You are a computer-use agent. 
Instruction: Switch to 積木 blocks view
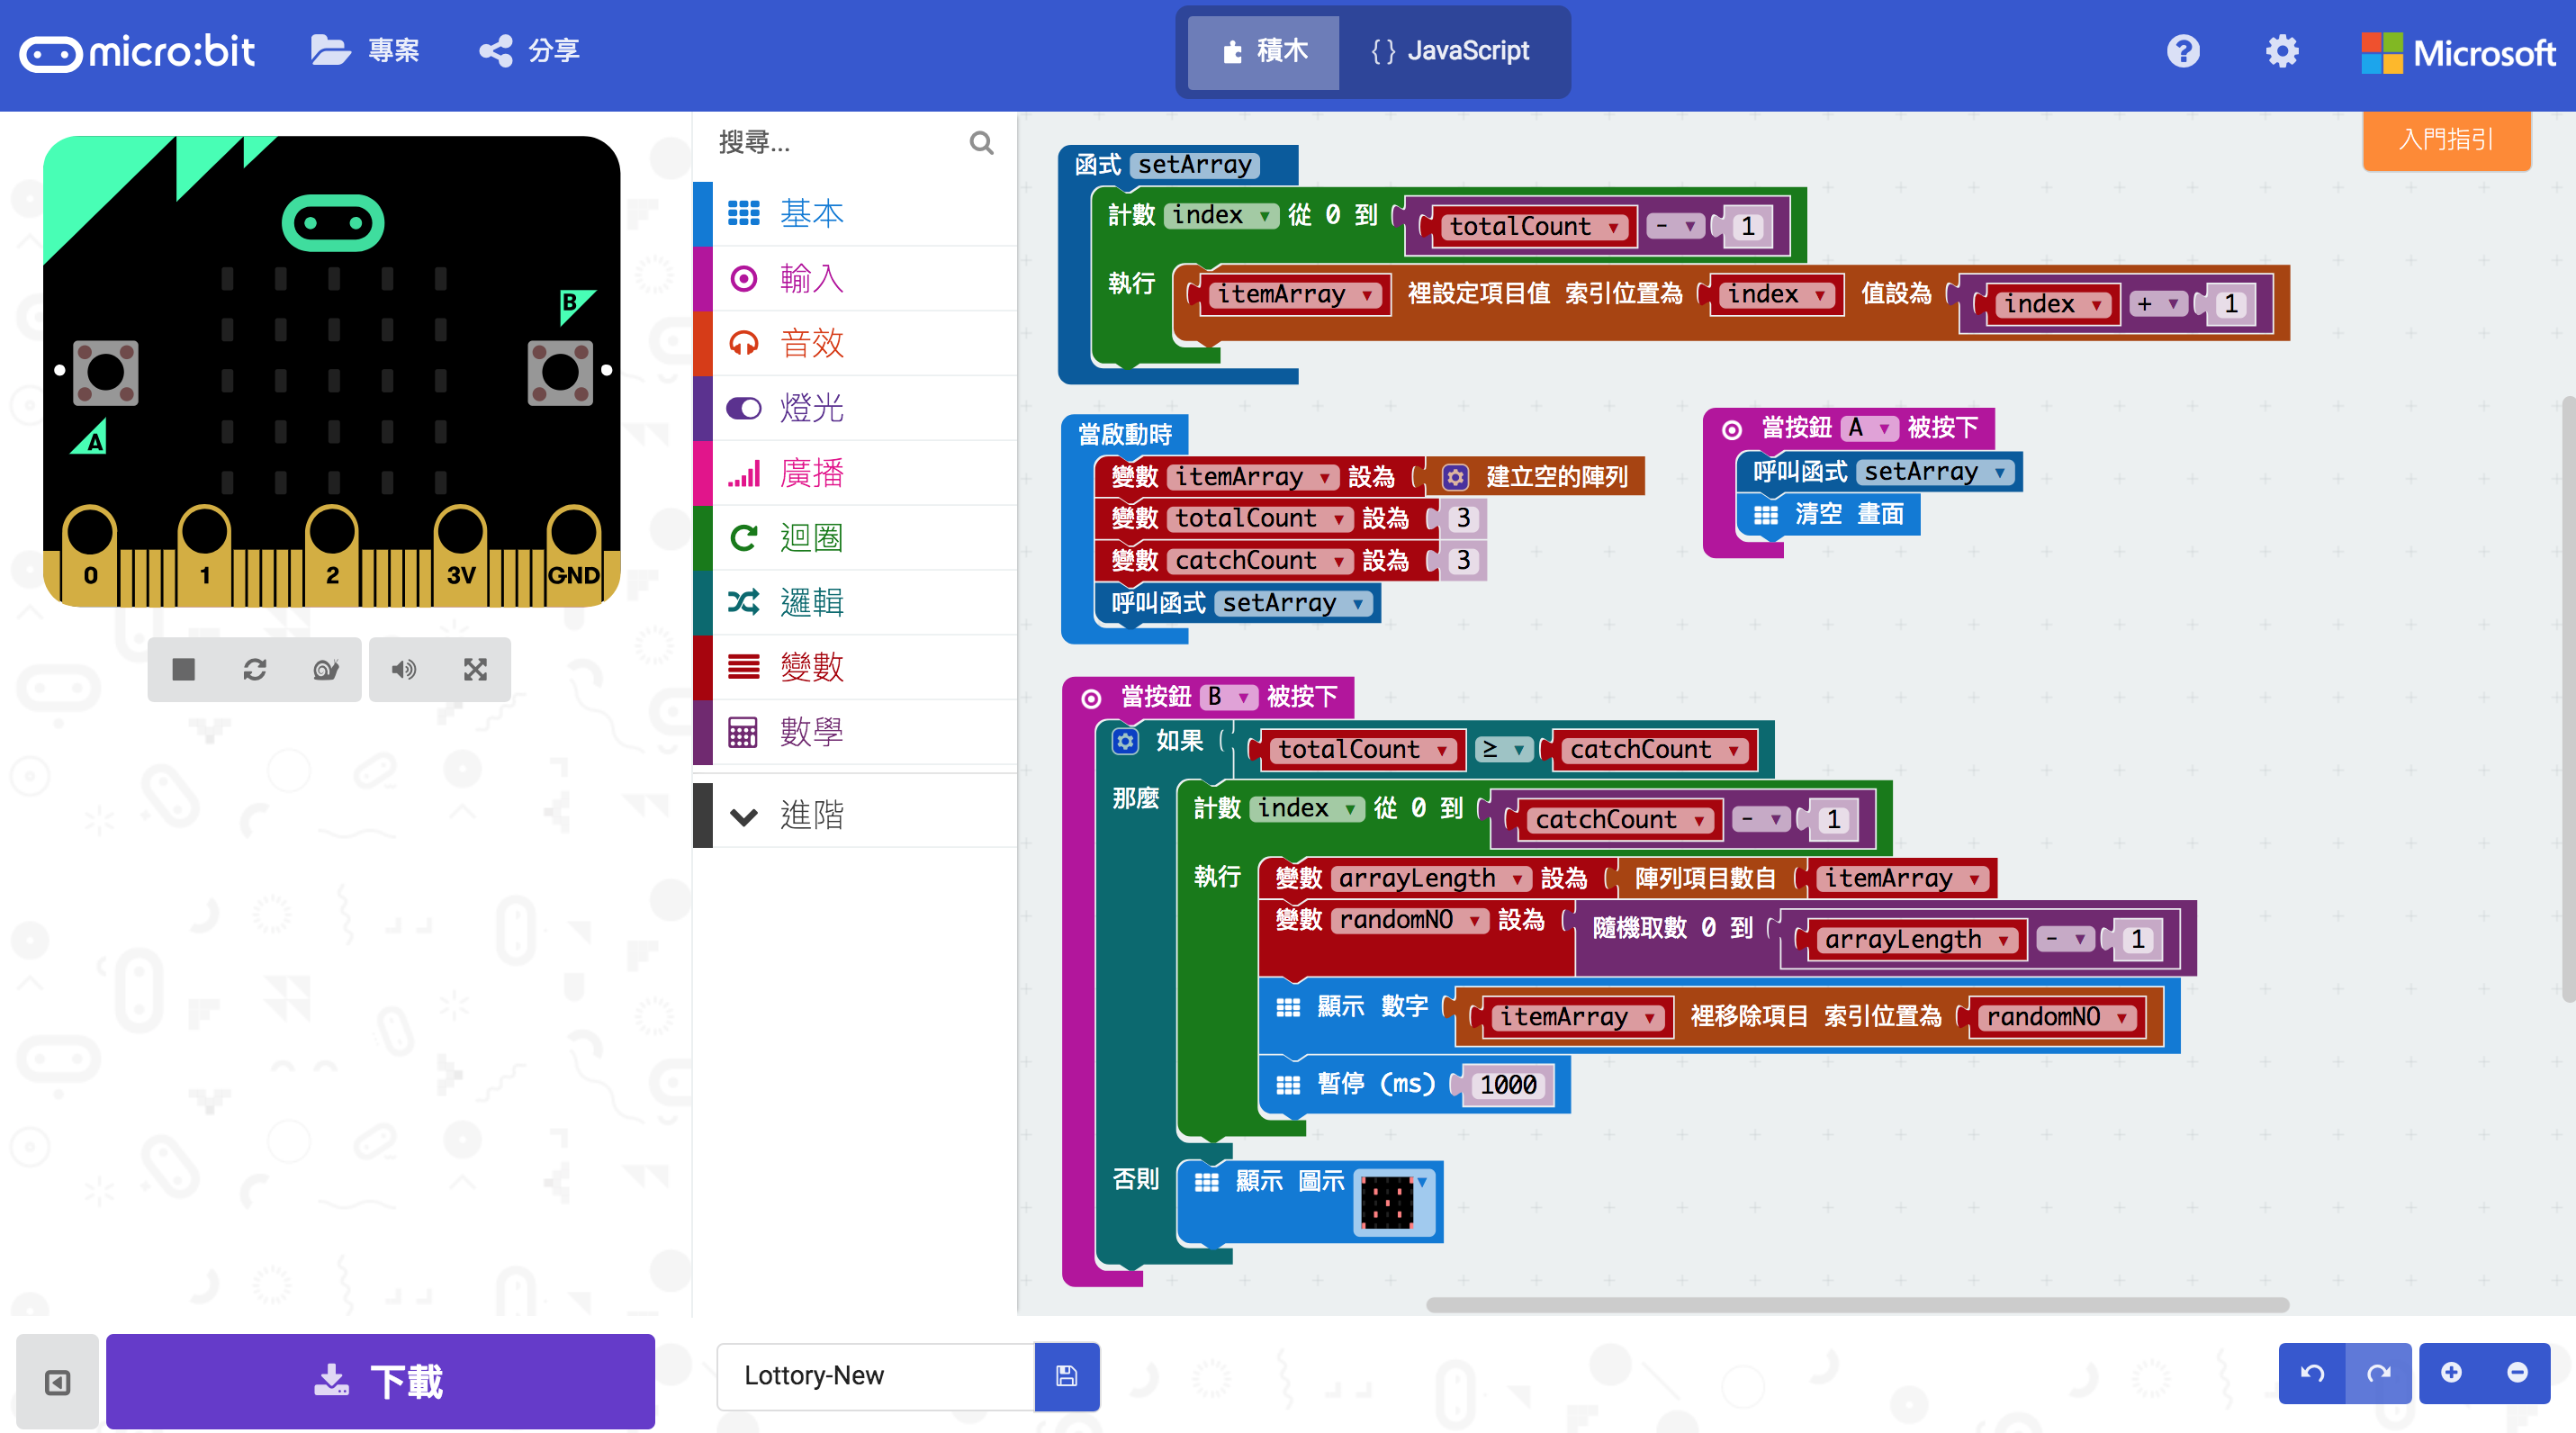pos(1264,52)
